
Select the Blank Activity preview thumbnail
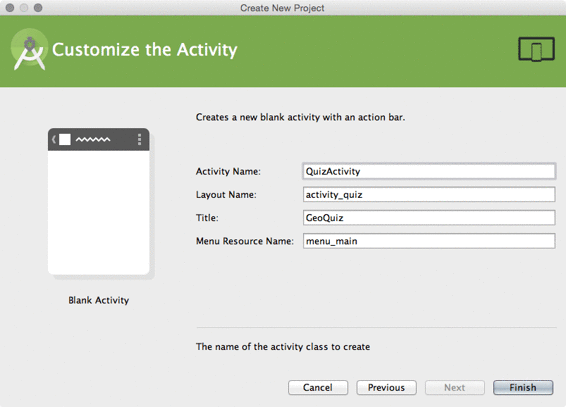(x=99, y=201)
